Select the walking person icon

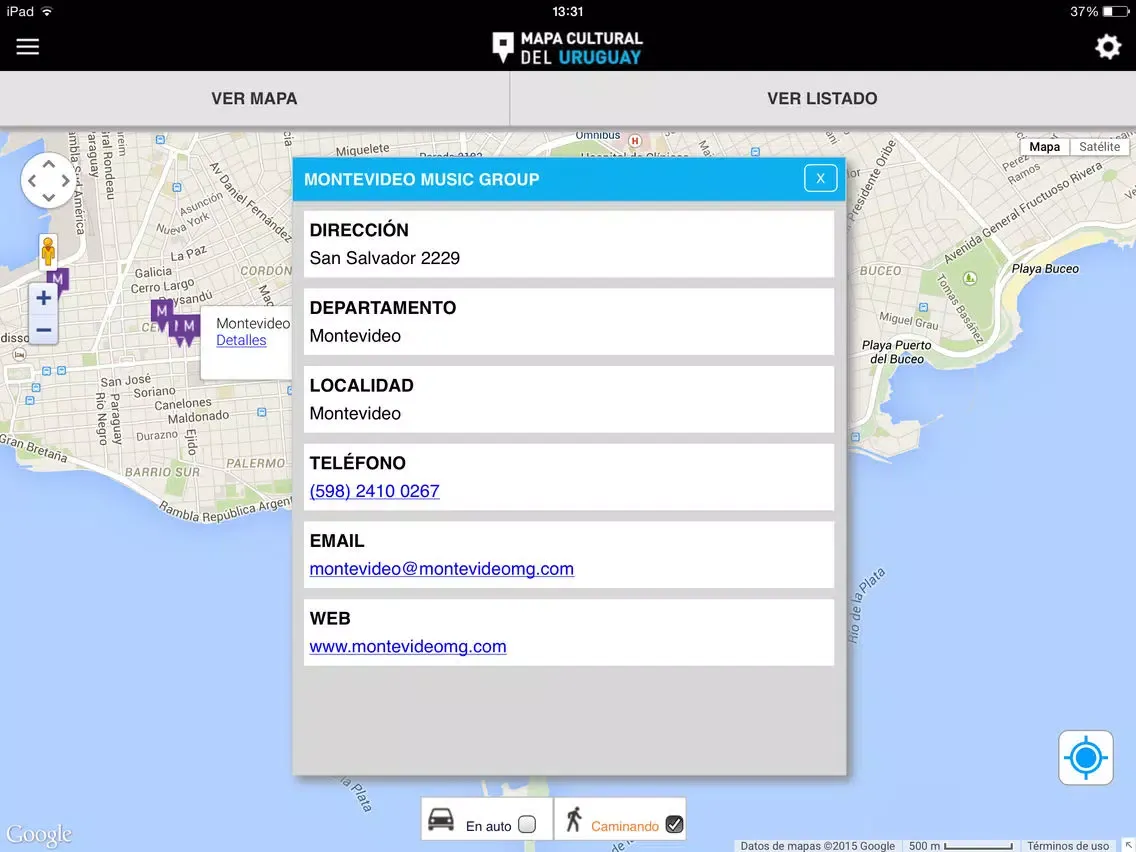[574, 819]
